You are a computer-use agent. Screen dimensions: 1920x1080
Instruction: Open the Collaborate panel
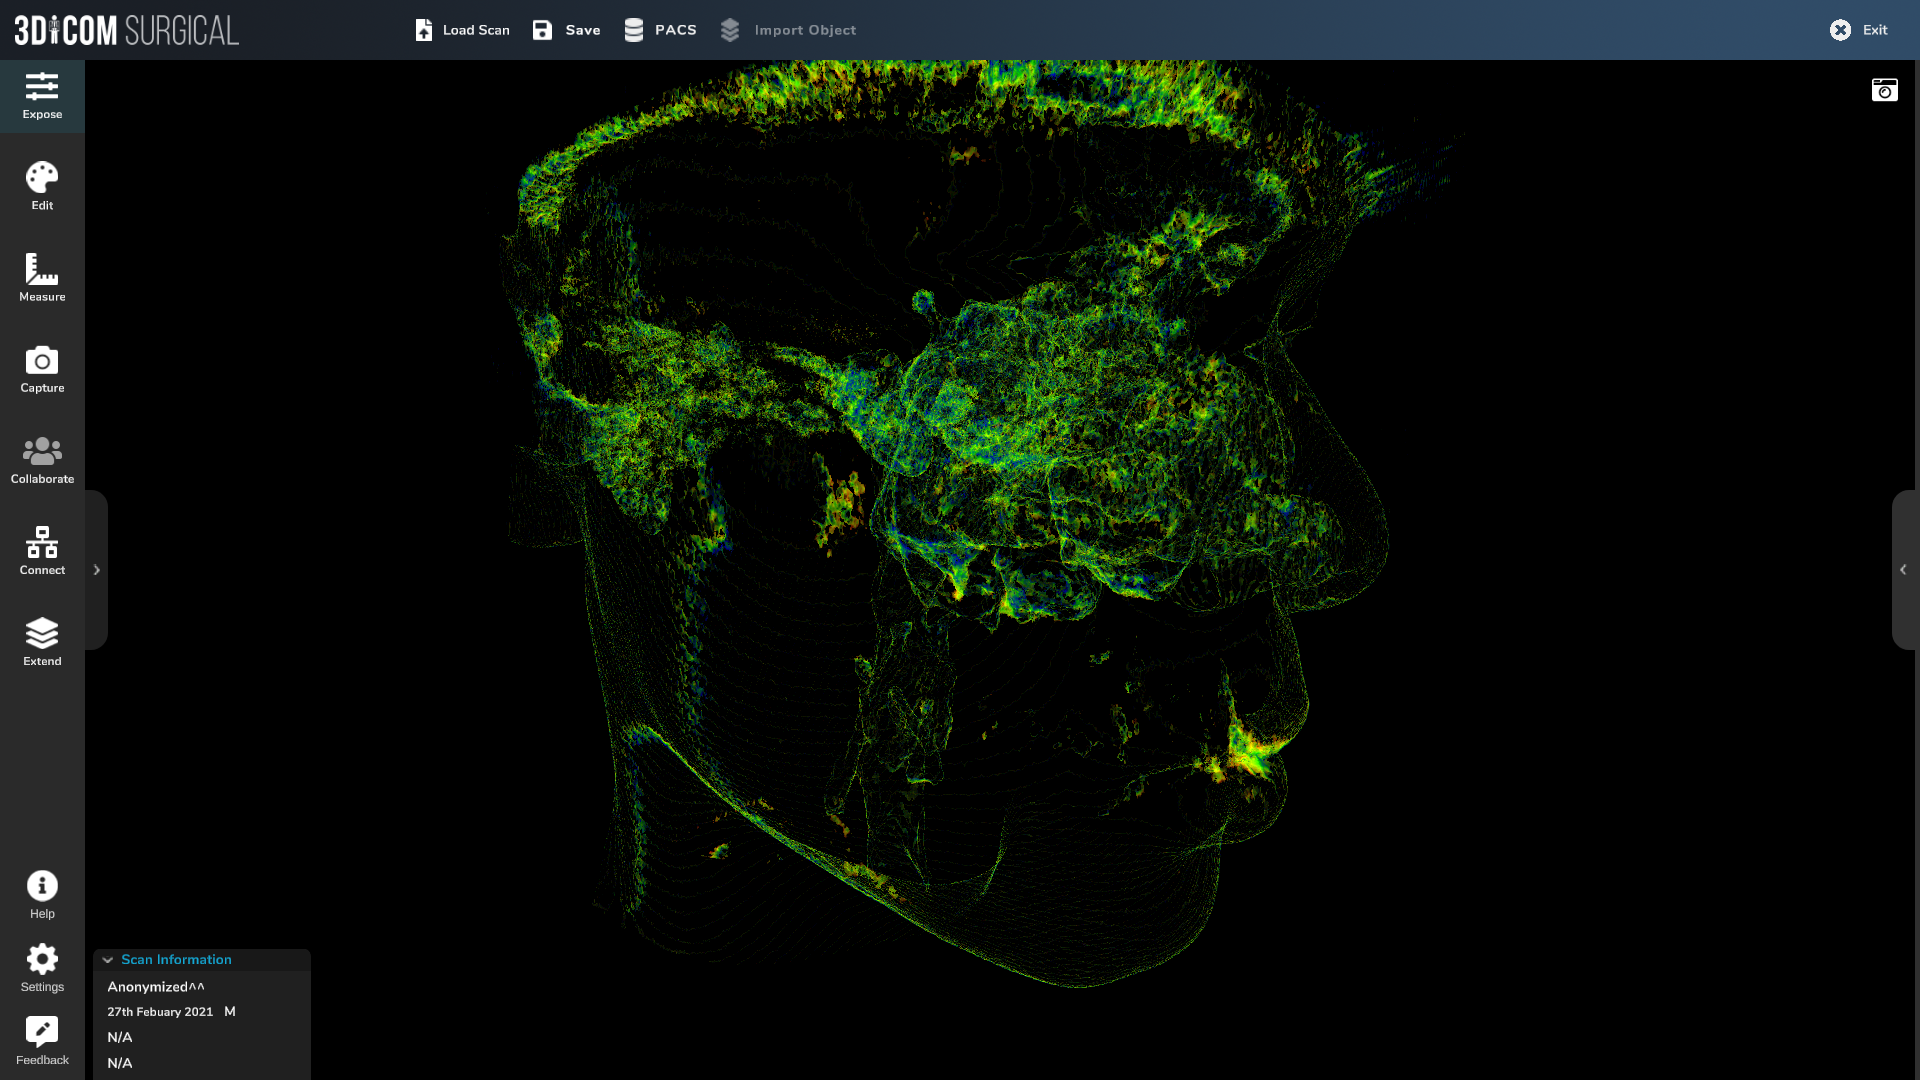(x=42, y=460)
